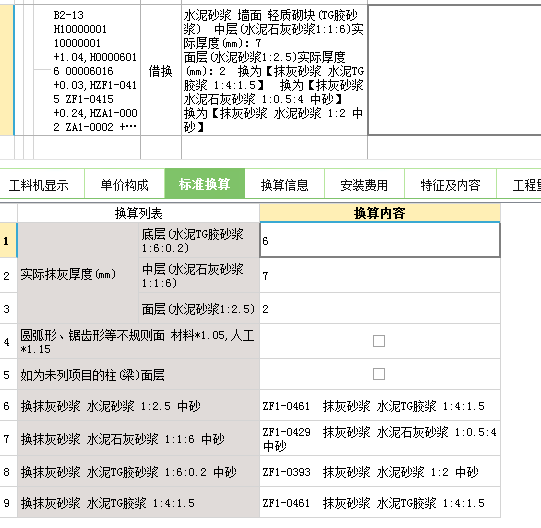Click 底层(水泥TG胶砂浆1:6:0.2) label

pyautogui.click(x=199, y=240)
